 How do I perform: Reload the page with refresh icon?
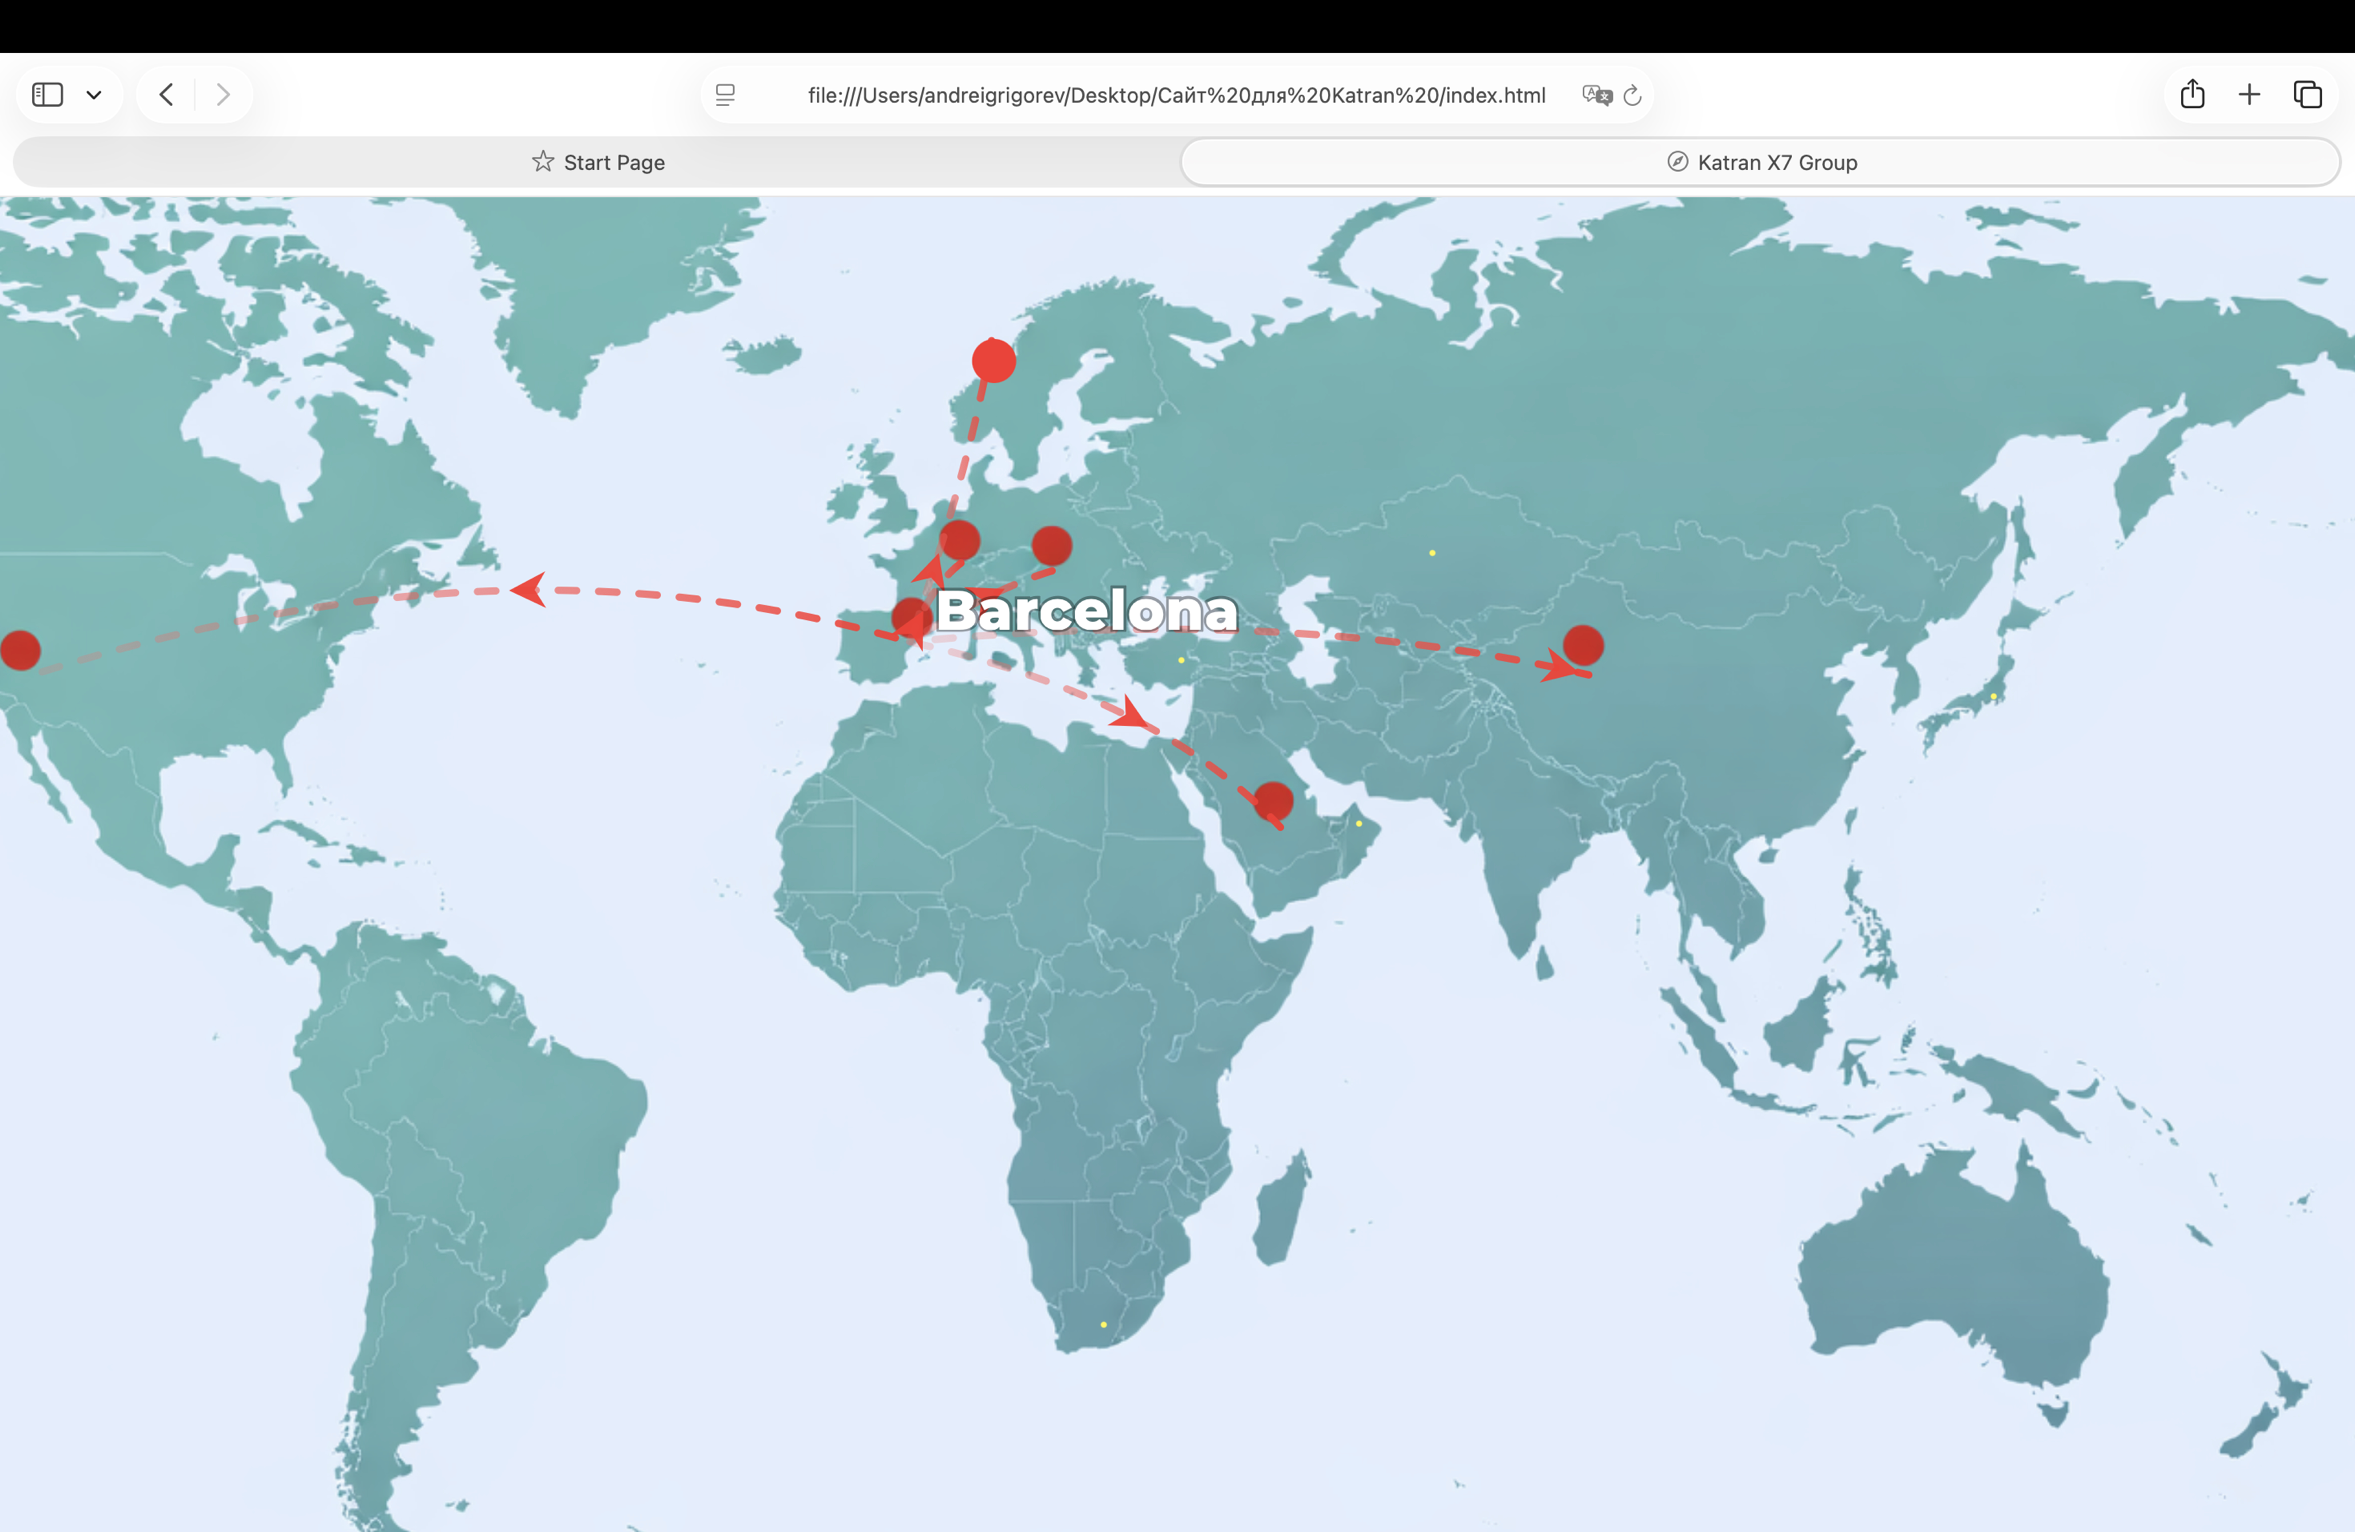click(1633, 95)
